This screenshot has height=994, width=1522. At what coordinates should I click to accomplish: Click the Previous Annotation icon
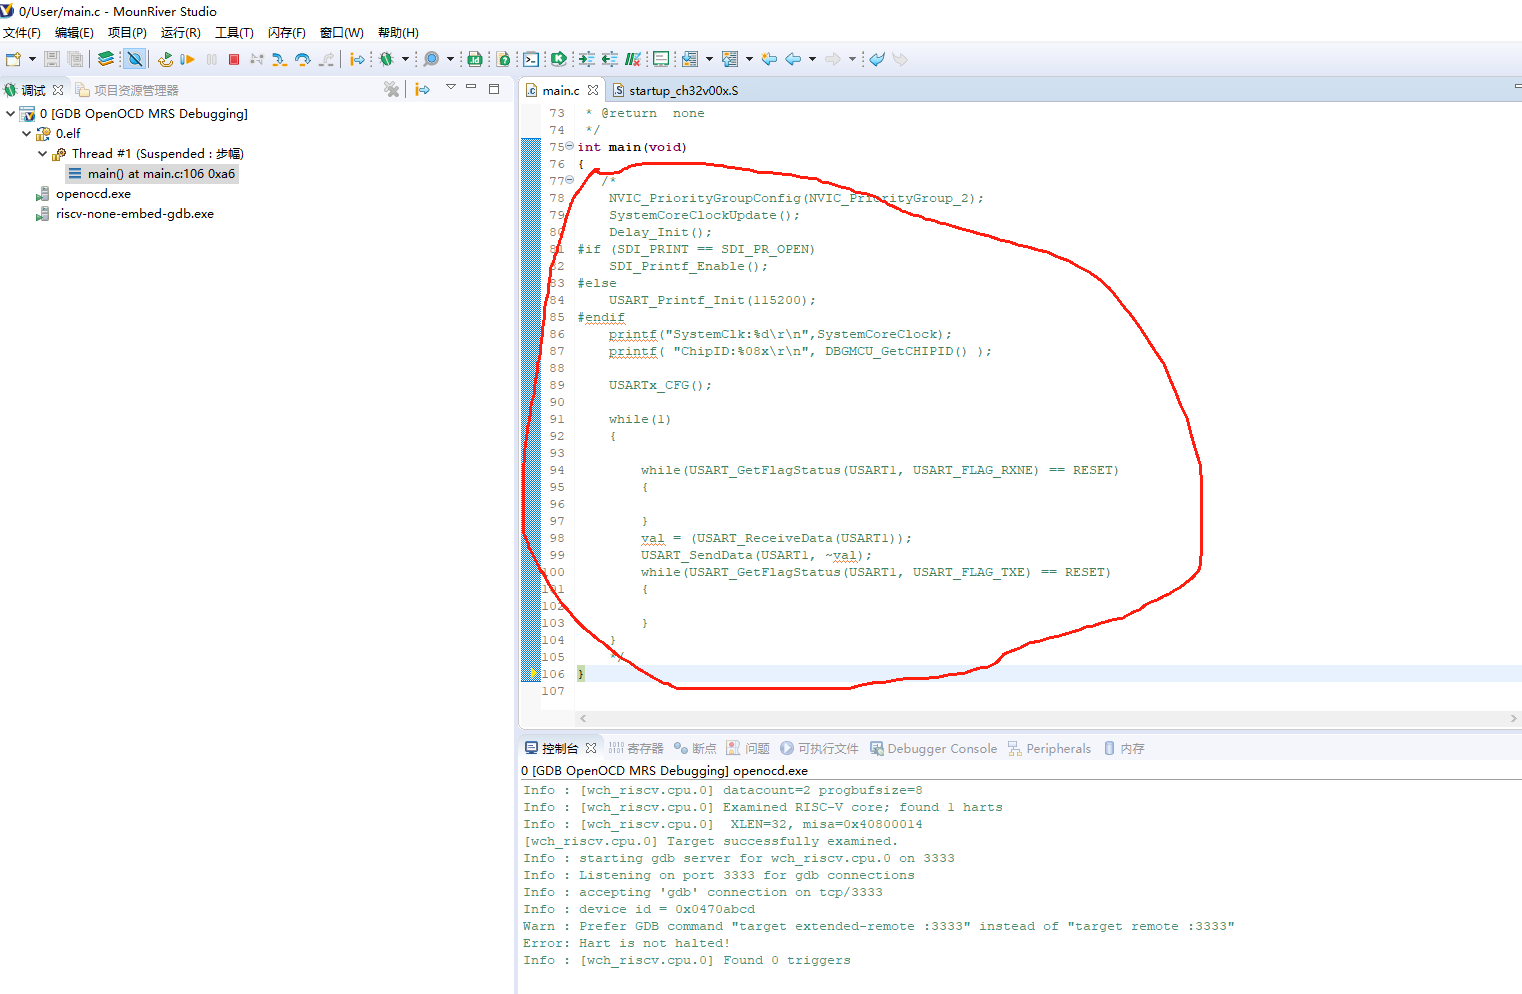click(x=730, y=59)
